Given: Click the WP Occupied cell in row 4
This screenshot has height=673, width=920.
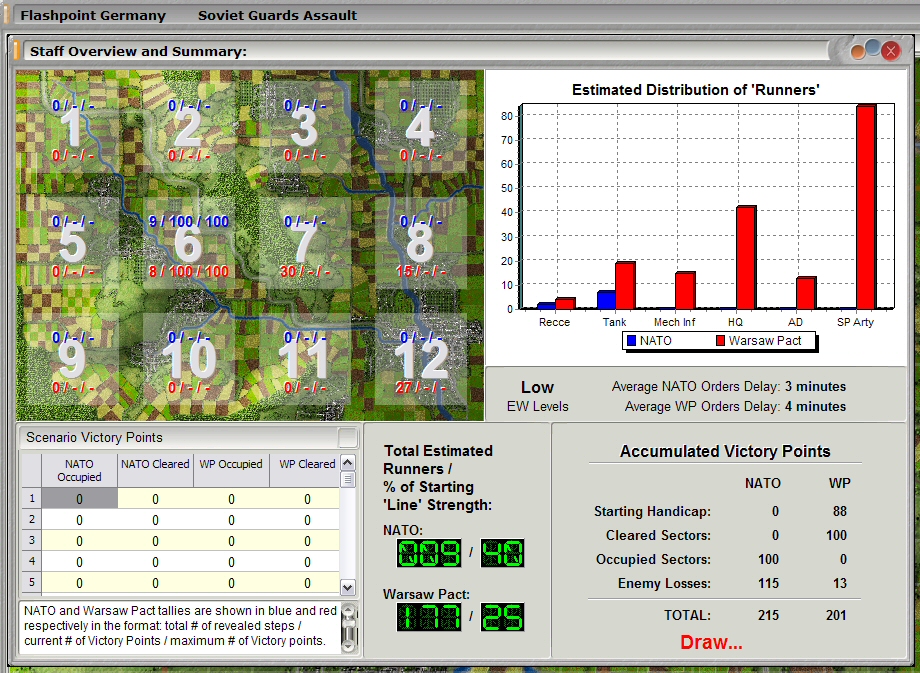Looking at the screenshot, I should pos(231,562).
